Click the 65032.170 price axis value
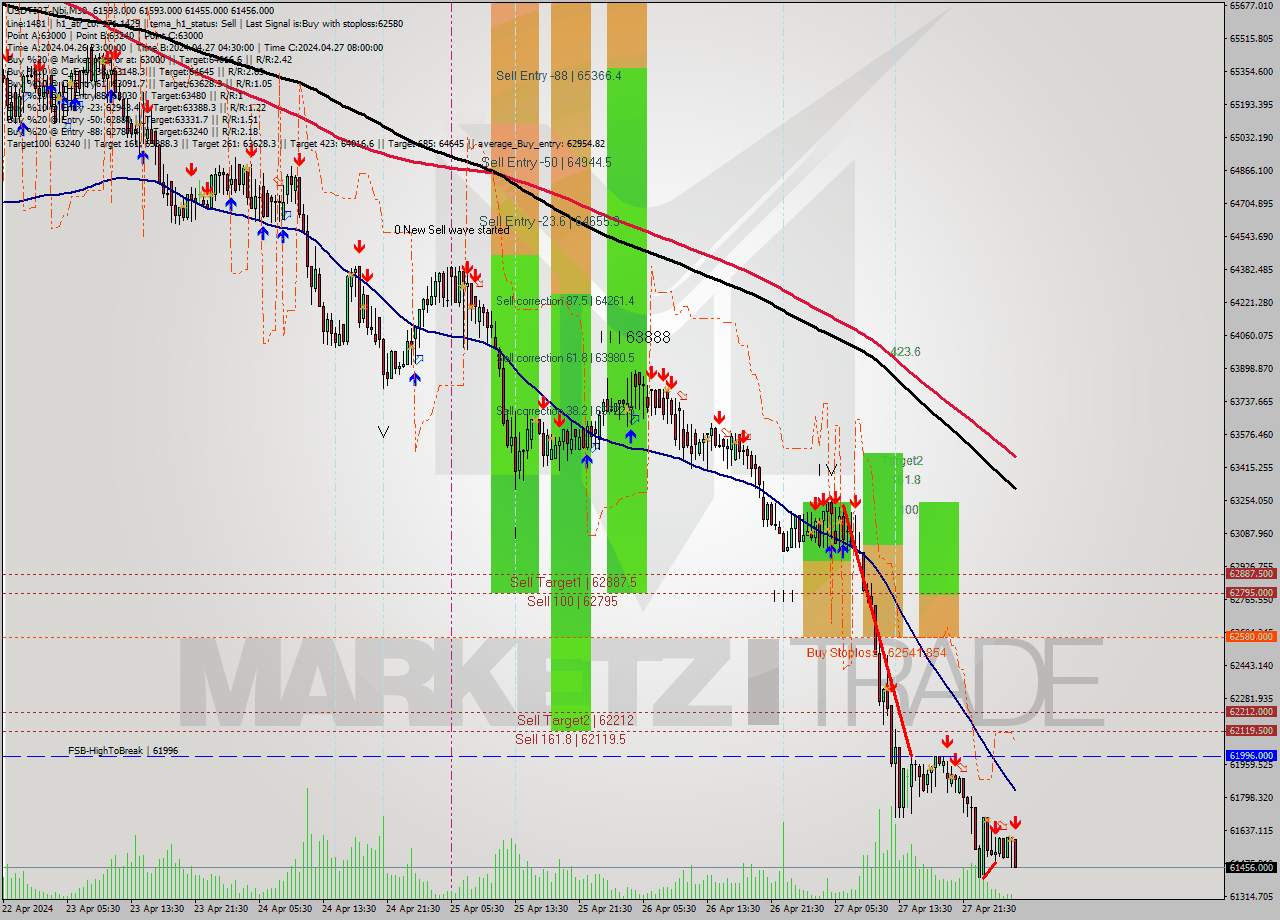 coord(1251,137)
